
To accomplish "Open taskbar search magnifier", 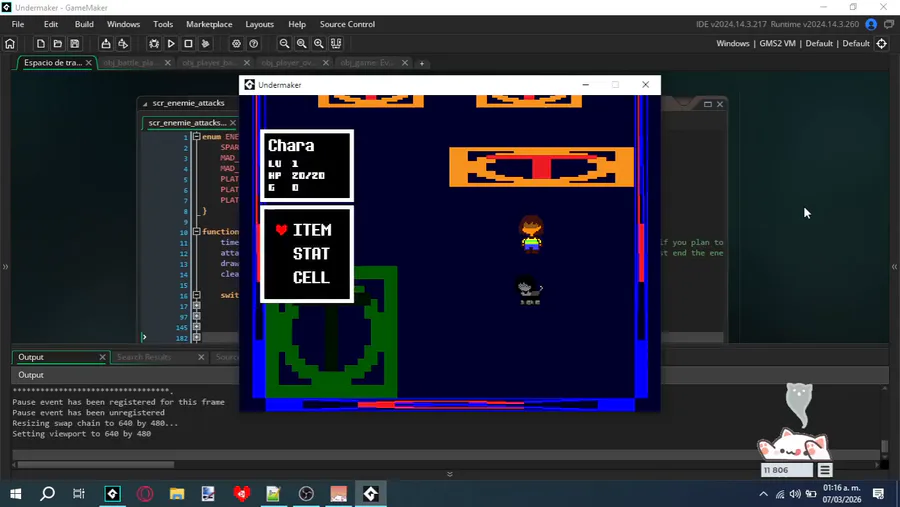I will coord(48,494).
